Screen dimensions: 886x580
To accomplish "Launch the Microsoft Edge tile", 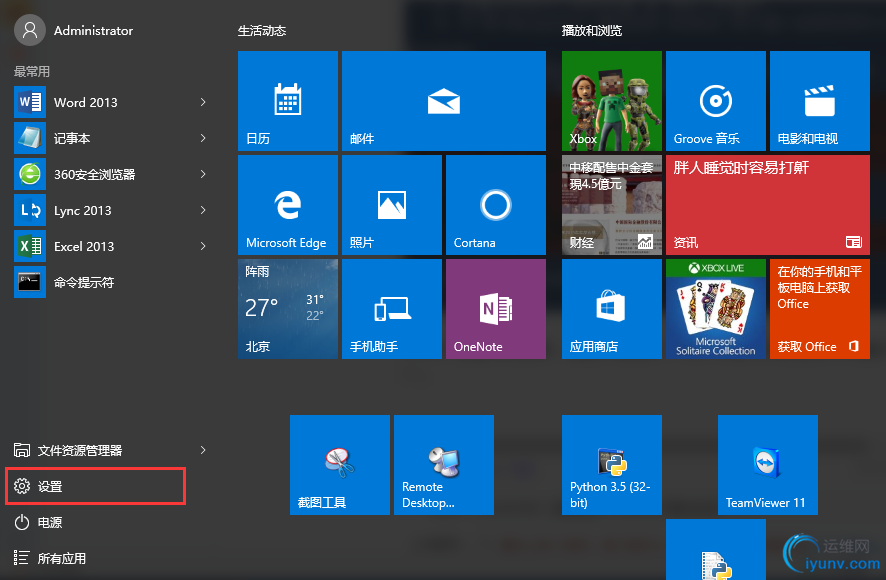I will 288,205.
